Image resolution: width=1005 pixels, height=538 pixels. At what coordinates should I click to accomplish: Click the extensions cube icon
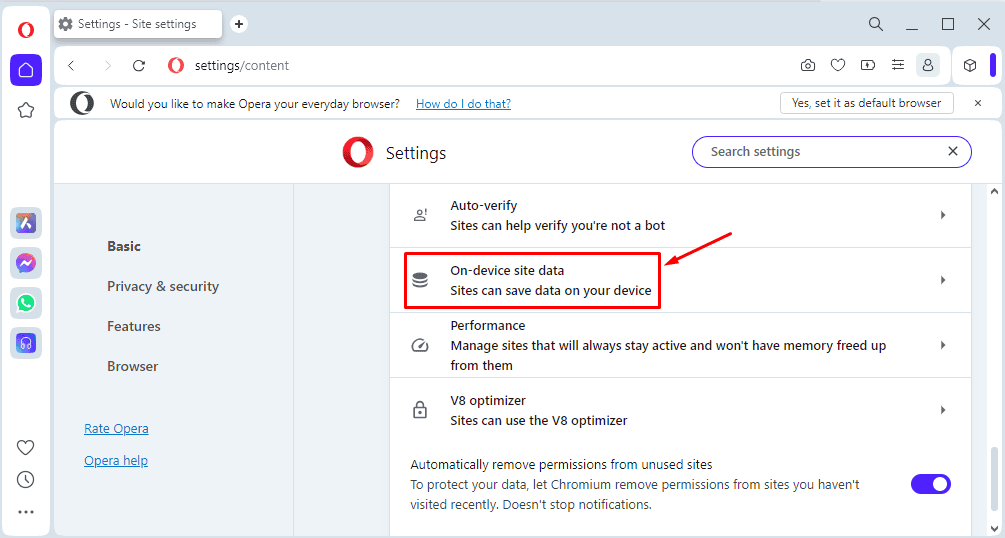point(970,65)
